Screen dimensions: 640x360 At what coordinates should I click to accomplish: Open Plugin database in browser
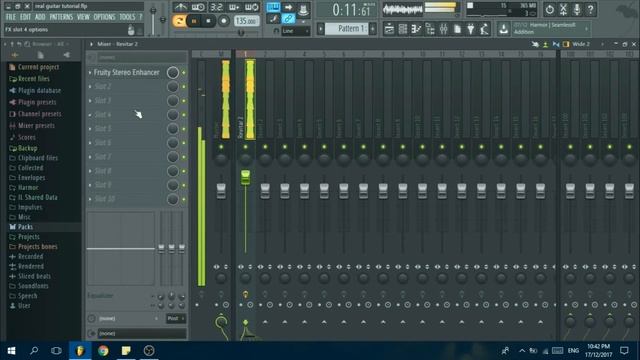[39, 91]
